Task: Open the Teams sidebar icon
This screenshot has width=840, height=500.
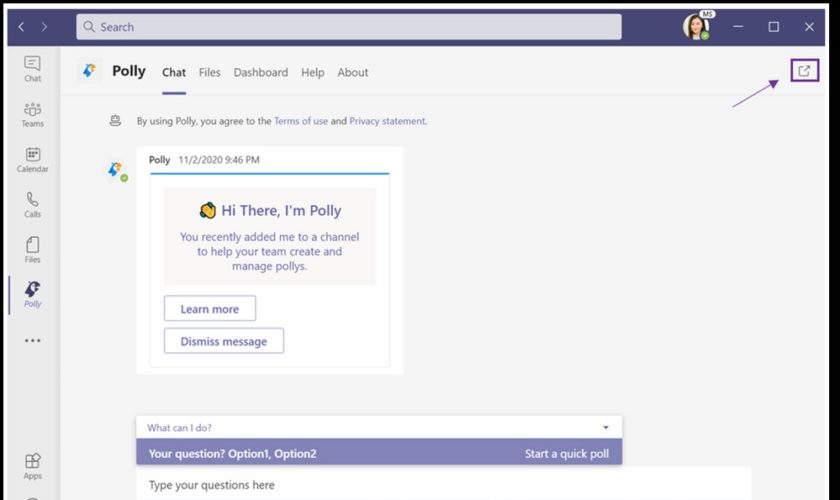Action: [x=32, y=114]
